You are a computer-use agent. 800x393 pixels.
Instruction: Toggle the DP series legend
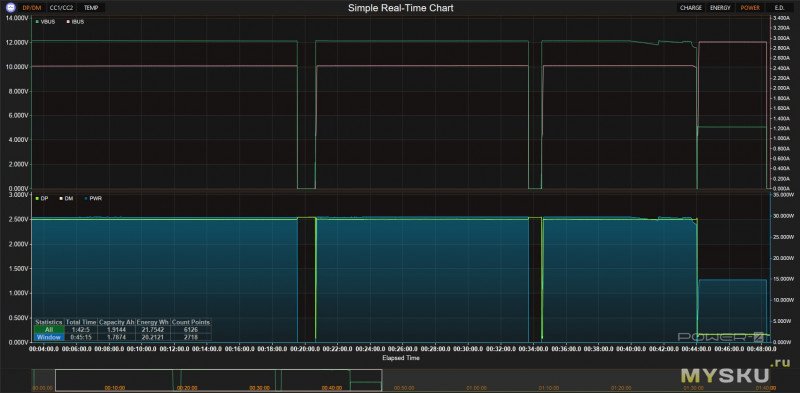coord(42,198)
